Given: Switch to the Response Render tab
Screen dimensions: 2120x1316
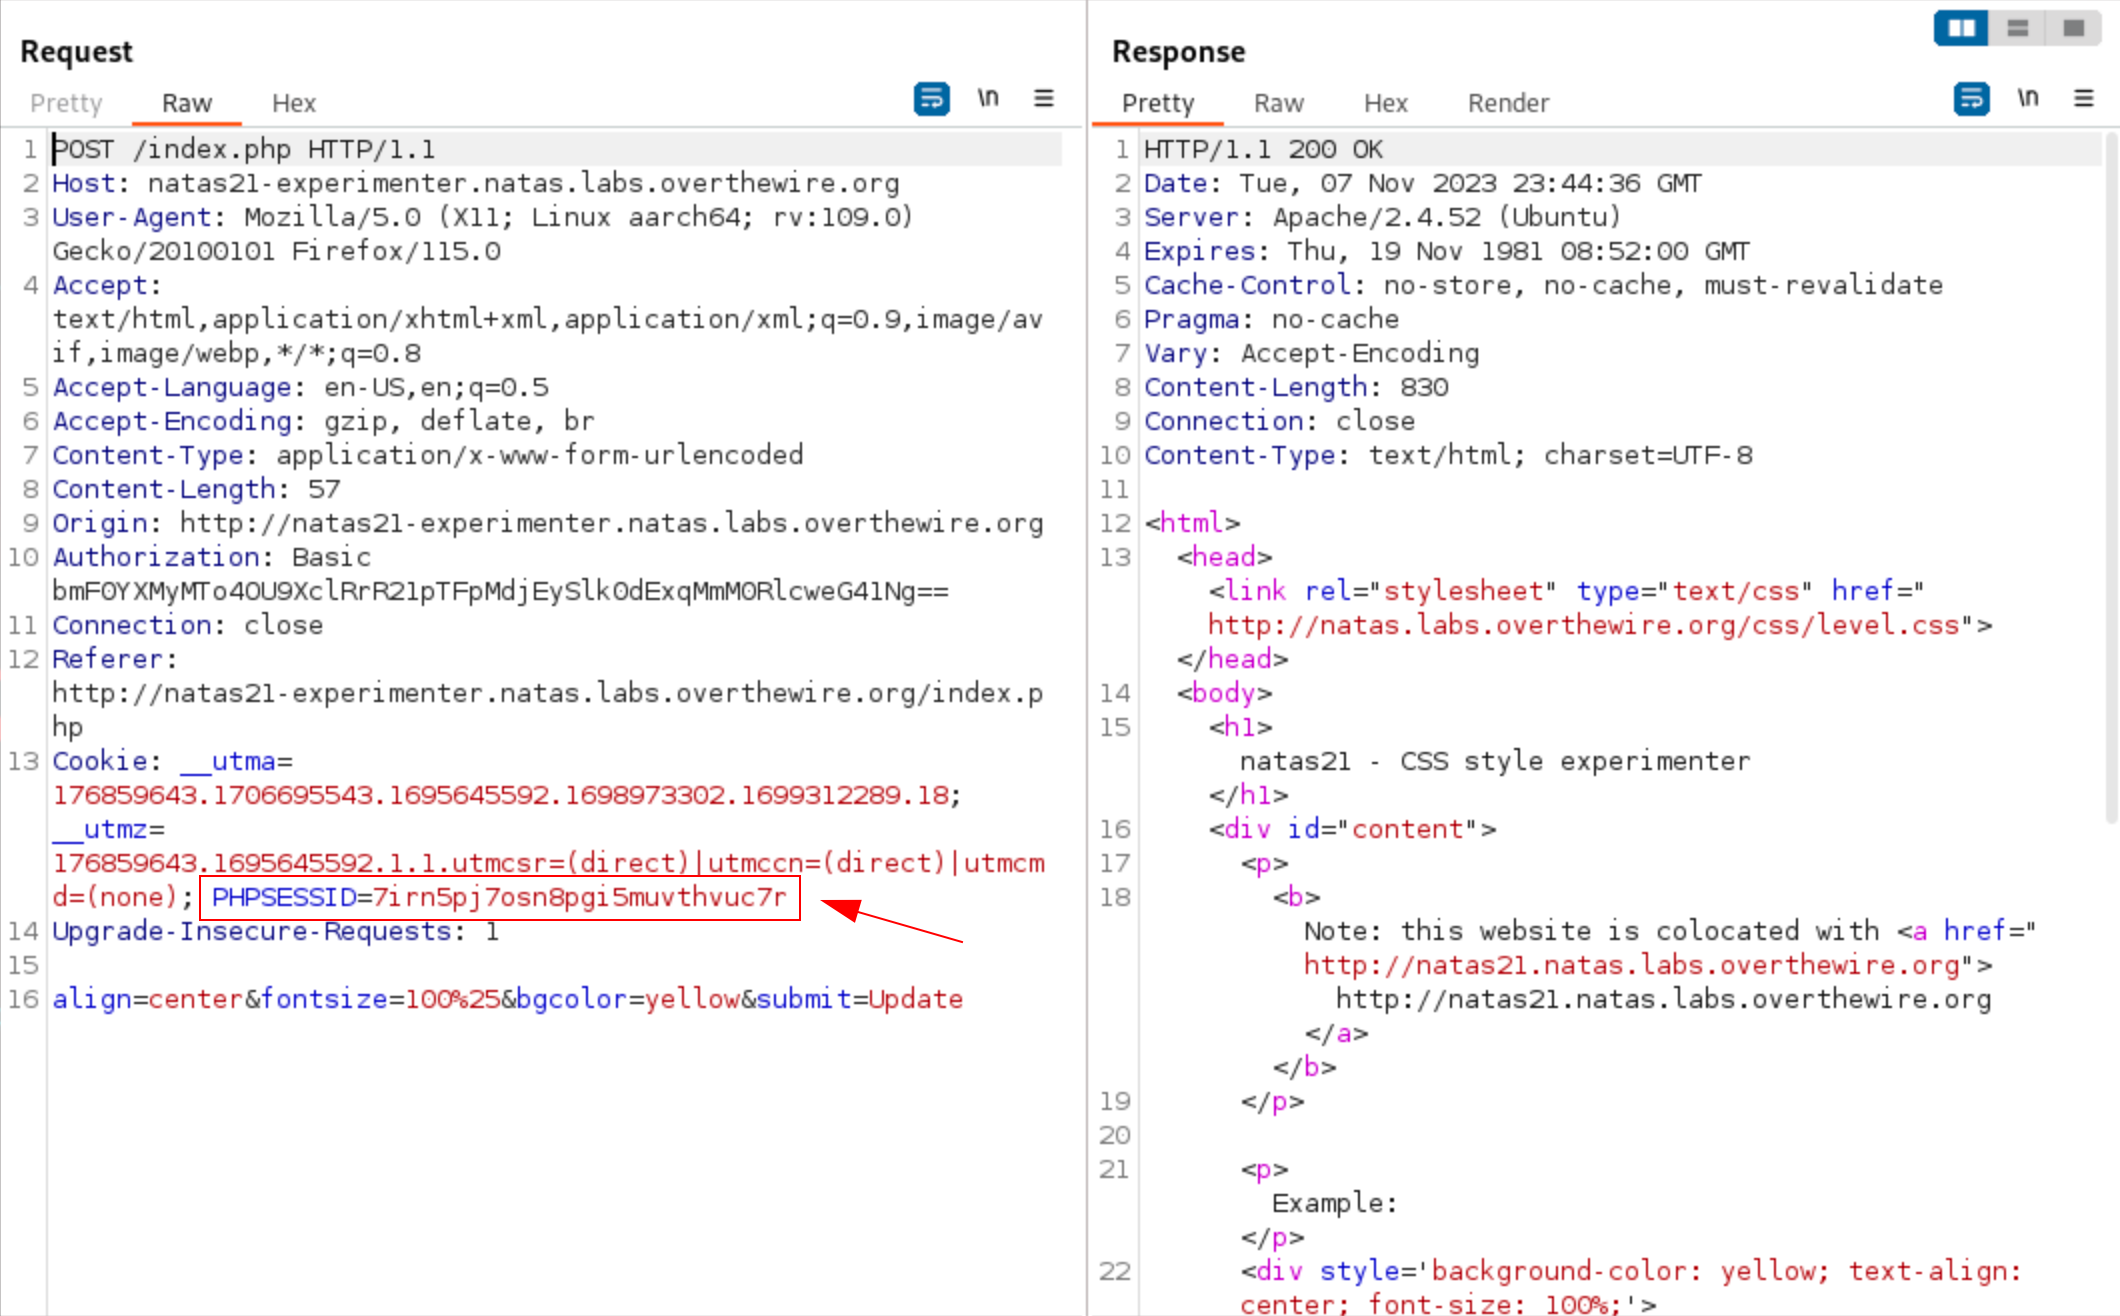Looking at the screenshot, I should [x=1508, y=103].
